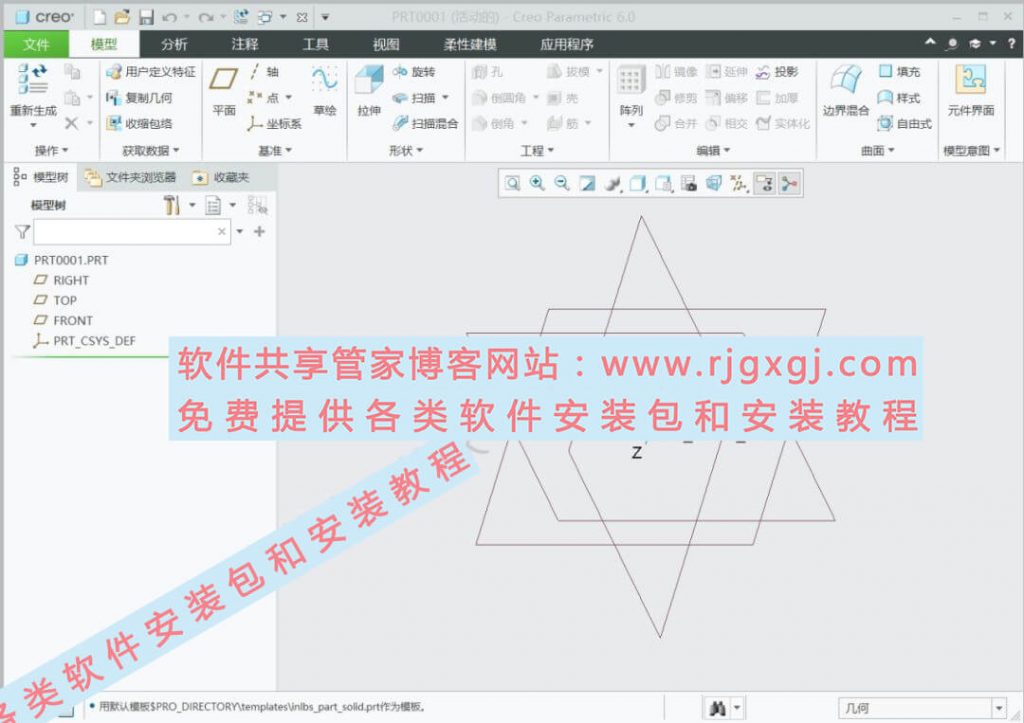Open the saved orientations icon in graphics toolbar
1024x723 pixels.
[x=664, y=184]
